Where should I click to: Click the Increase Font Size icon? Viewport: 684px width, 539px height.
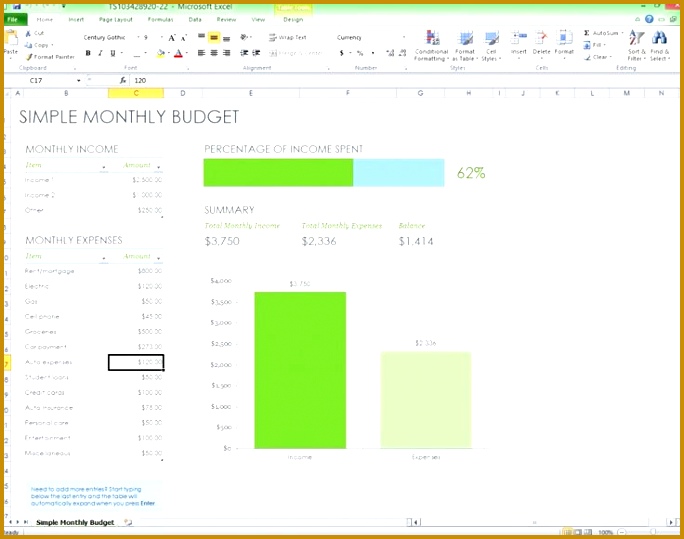(x=172, y=38)
